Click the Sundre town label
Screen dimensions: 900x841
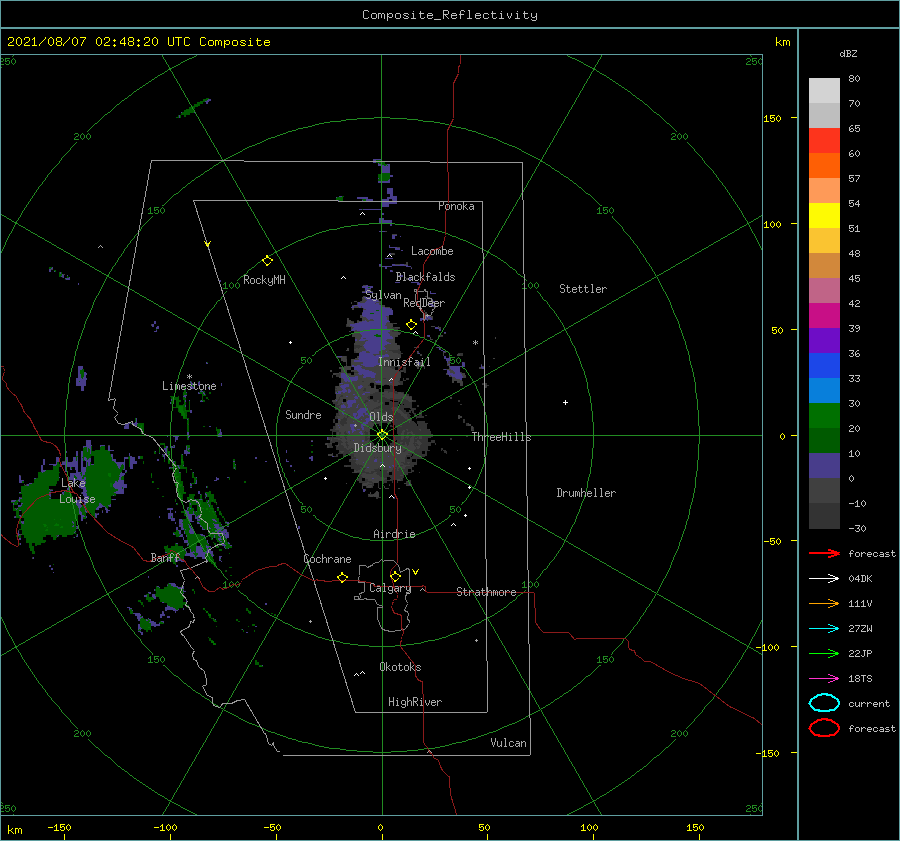[x=303, y=414]
